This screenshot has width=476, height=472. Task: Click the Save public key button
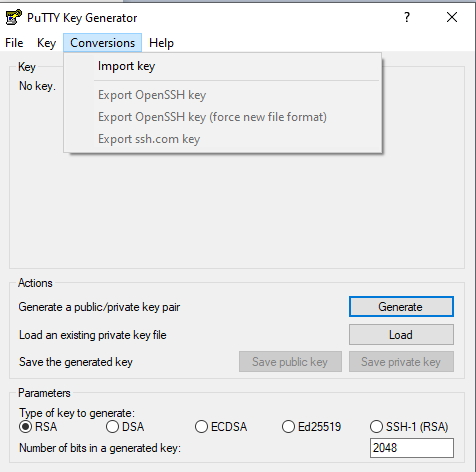pyautogui.click(x=290, y=362)
